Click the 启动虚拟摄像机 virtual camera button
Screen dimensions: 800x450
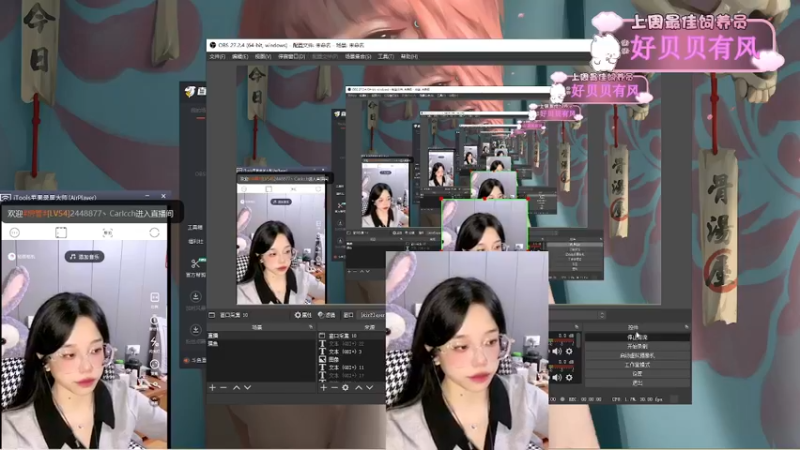[637, 356]
